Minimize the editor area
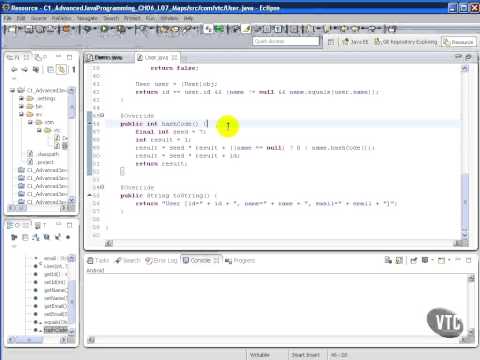Viewport: 480px width, 360px height. coord(458,57)
